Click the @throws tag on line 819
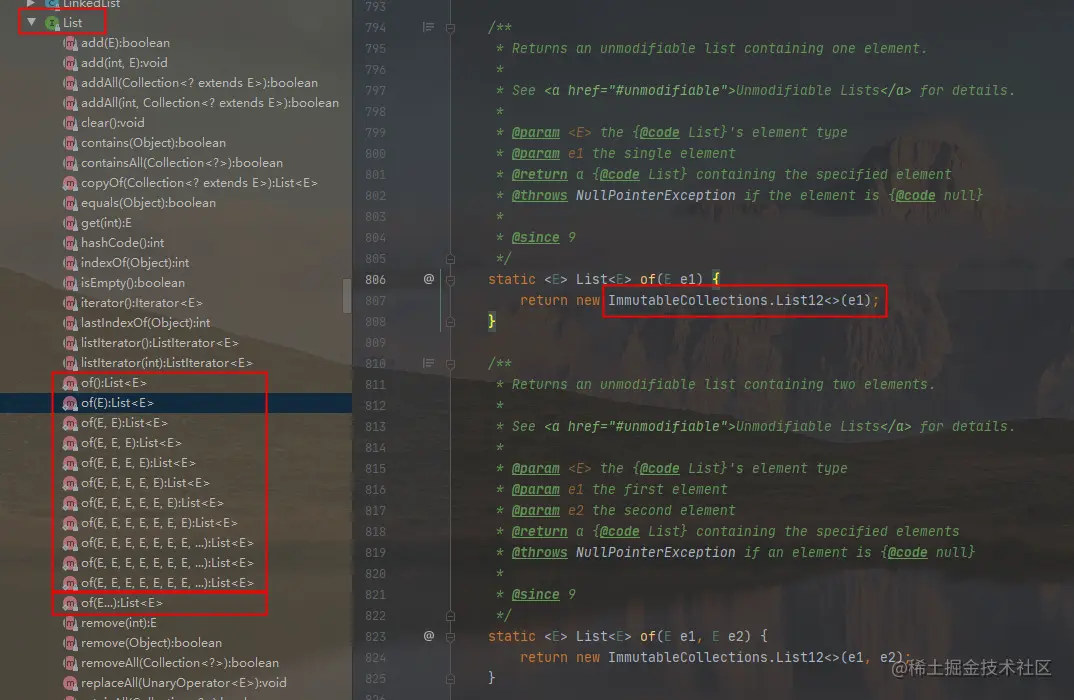 (540, 552)
